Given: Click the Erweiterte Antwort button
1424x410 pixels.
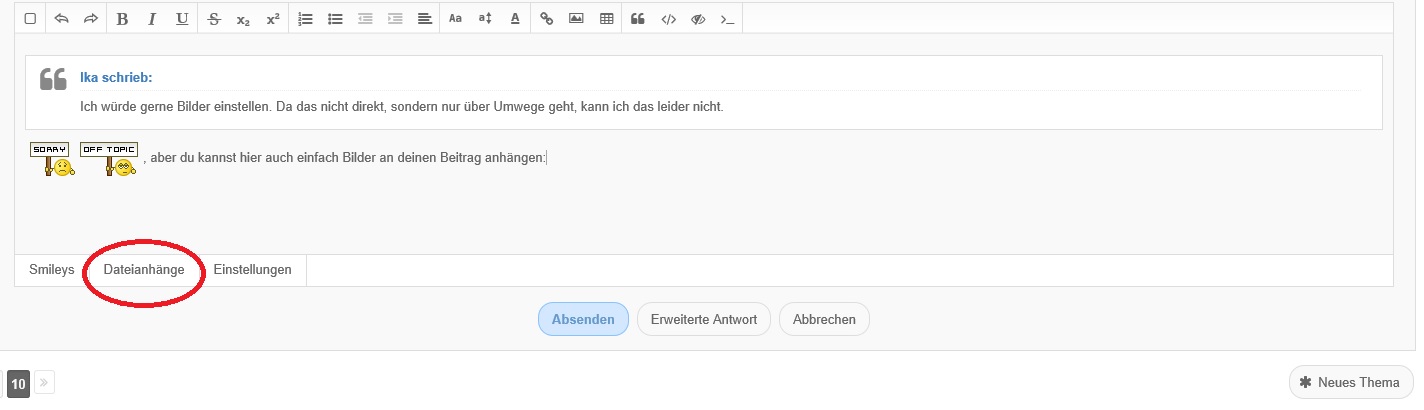Looking at the screenshot, I should [x=703, y=320].
